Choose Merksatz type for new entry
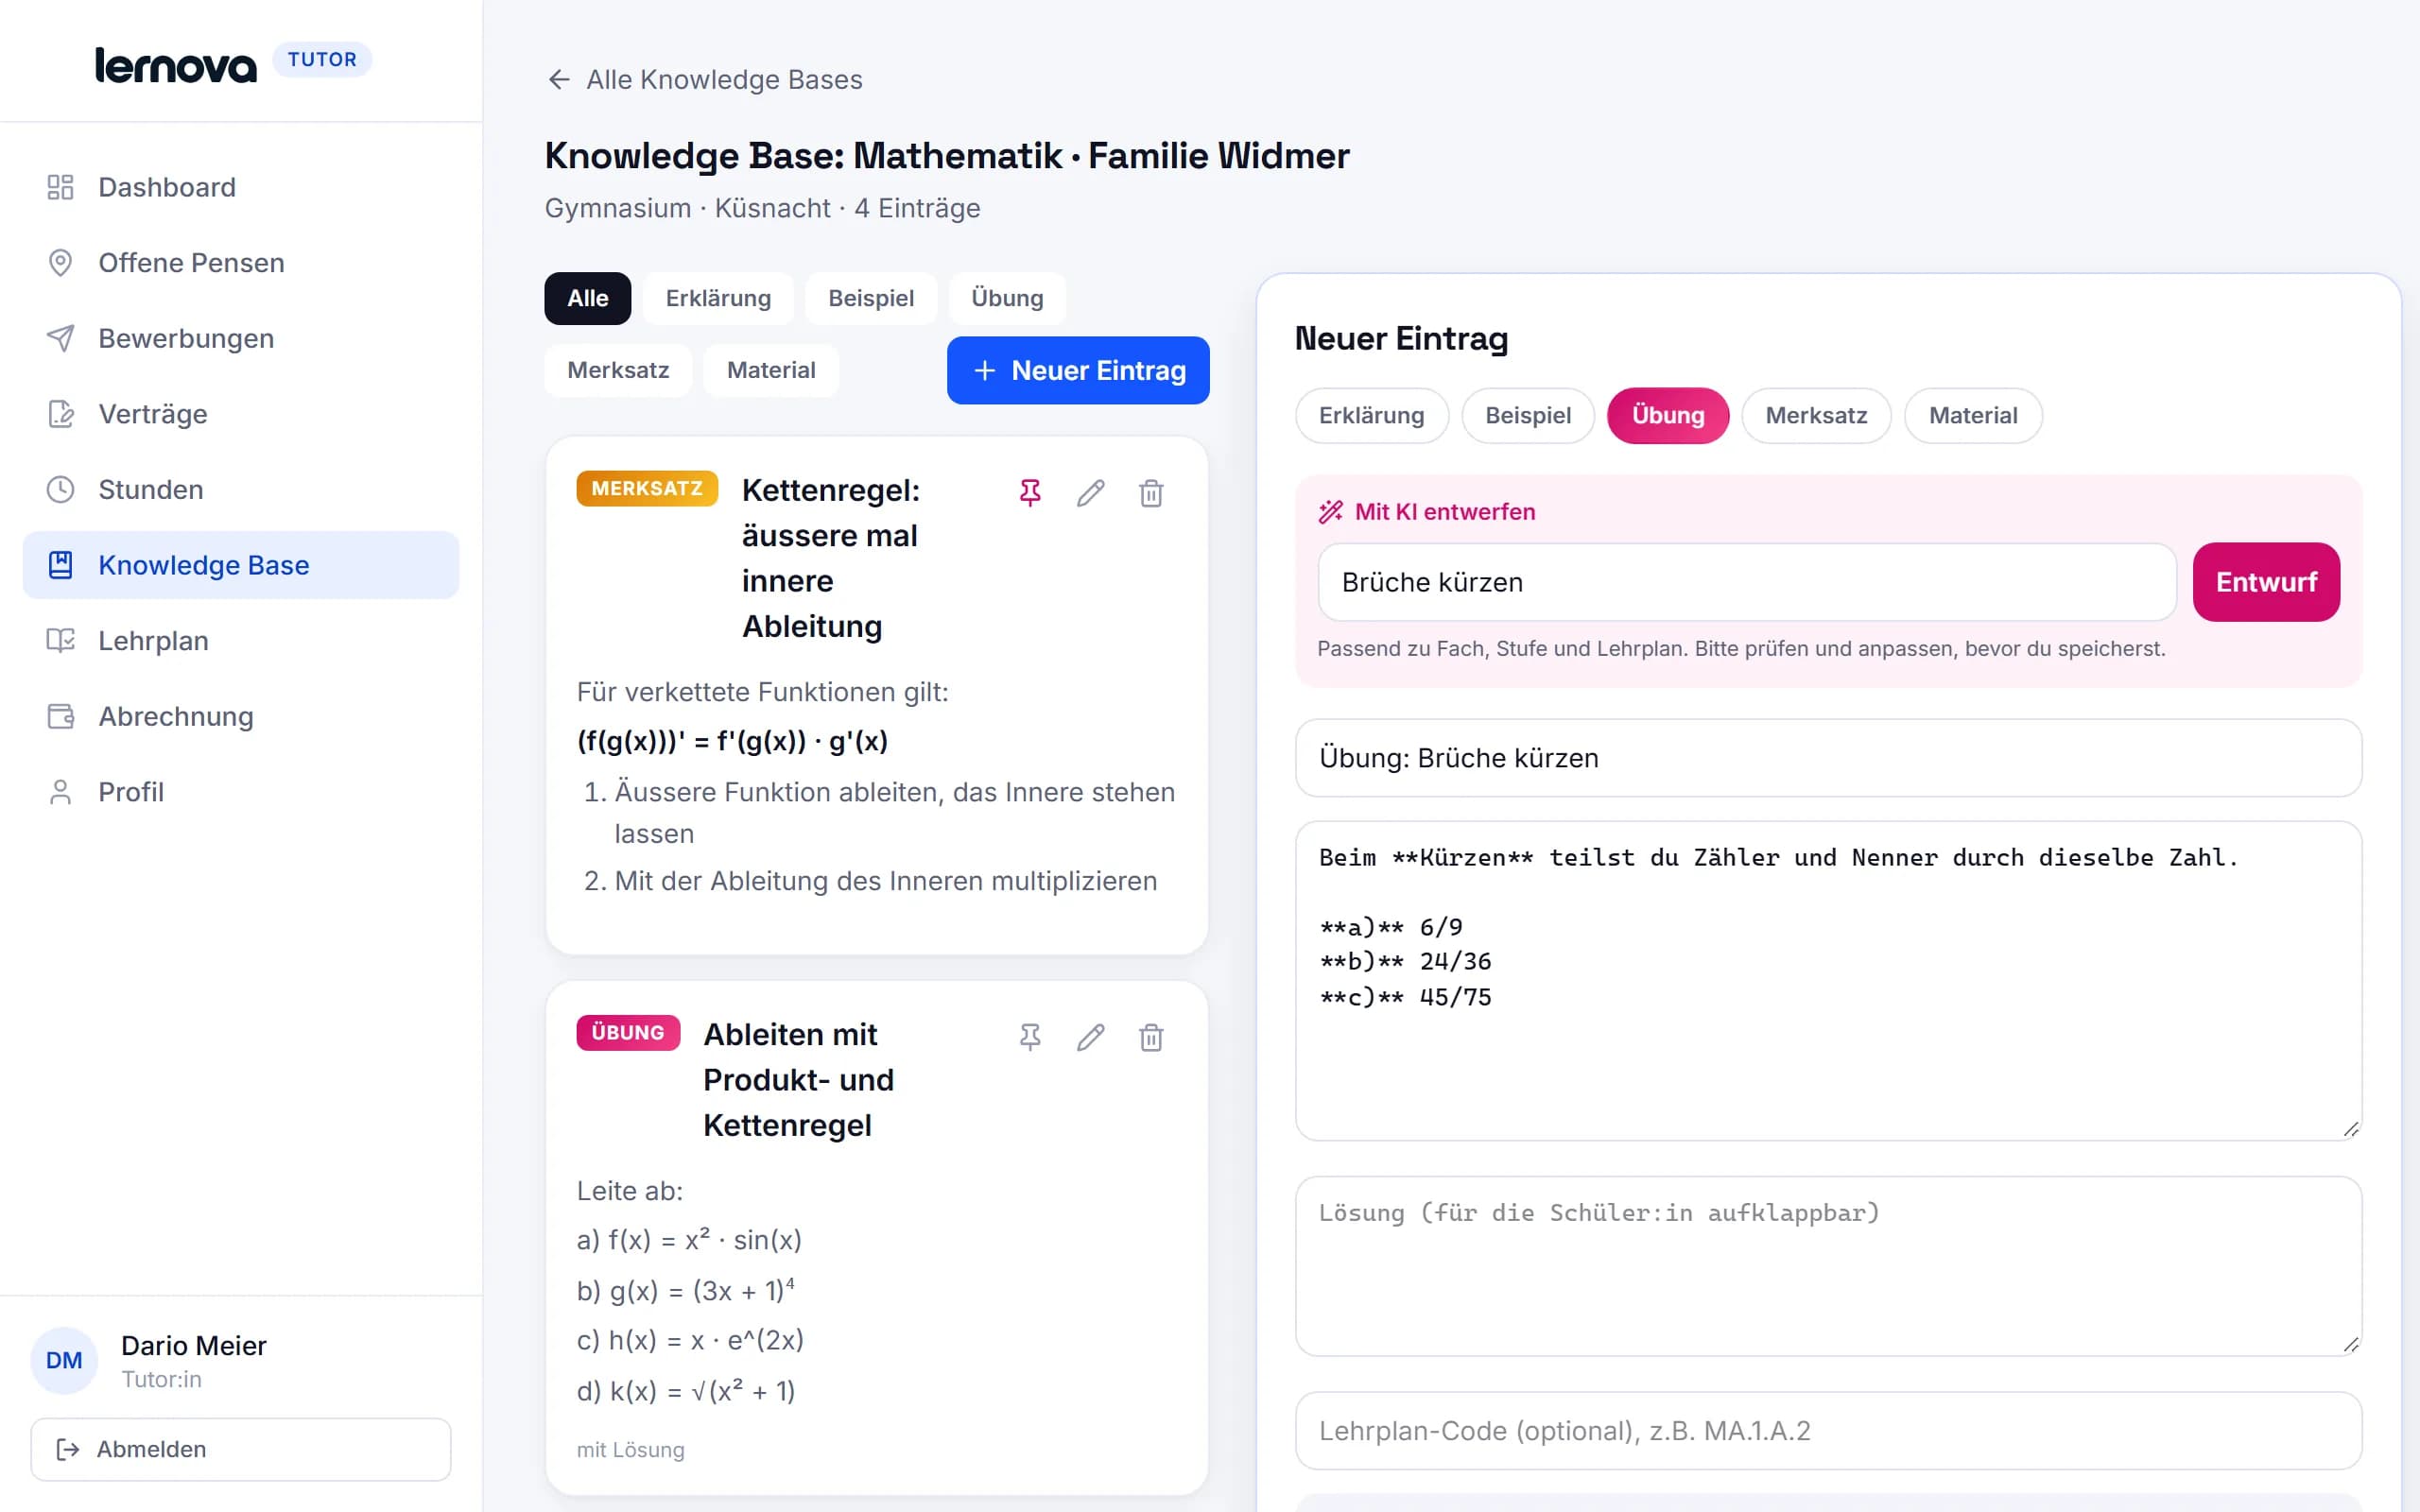2420x1512 pixels. click(1816, 415)
